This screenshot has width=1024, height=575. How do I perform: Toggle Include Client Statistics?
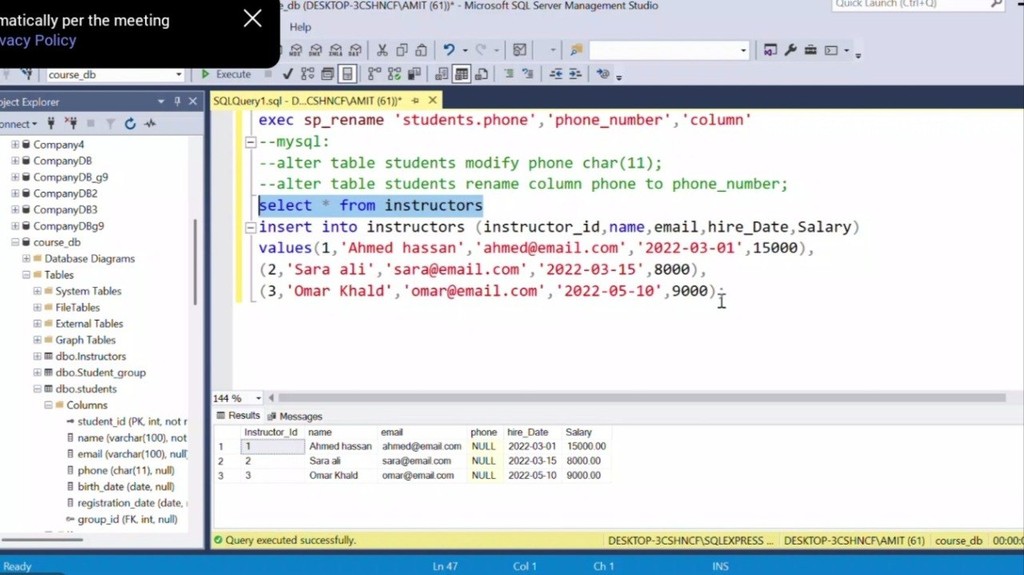coord(414,74)
